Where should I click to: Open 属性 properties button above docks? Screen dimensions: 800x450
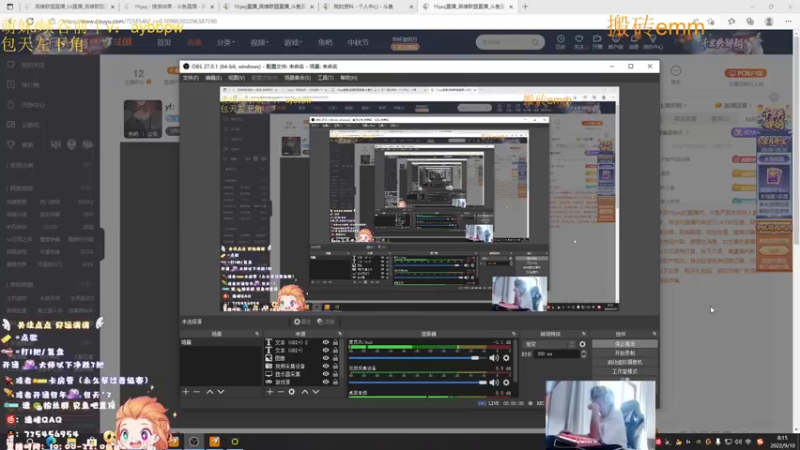point(302,321)
